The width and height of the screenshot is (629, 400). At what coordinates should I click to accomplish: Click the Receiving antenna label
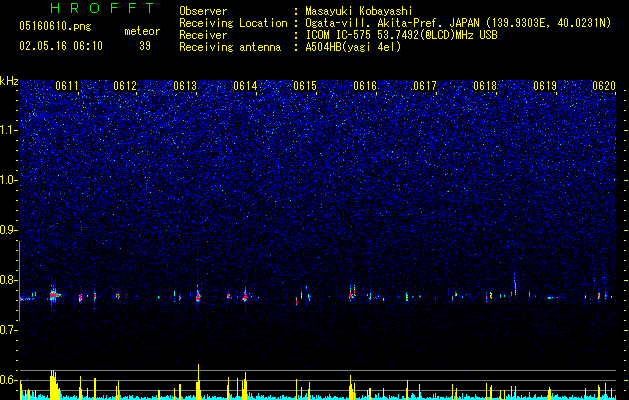click(230, 47)
